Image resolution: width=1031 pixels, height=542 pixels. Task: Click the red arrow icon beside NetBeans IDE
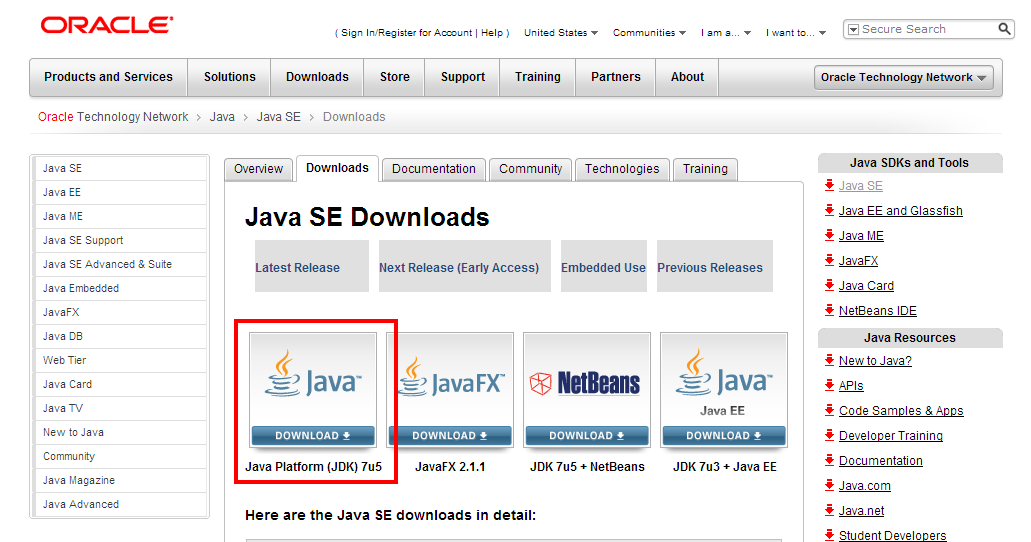pyautogui.click(x=829, y=310)
